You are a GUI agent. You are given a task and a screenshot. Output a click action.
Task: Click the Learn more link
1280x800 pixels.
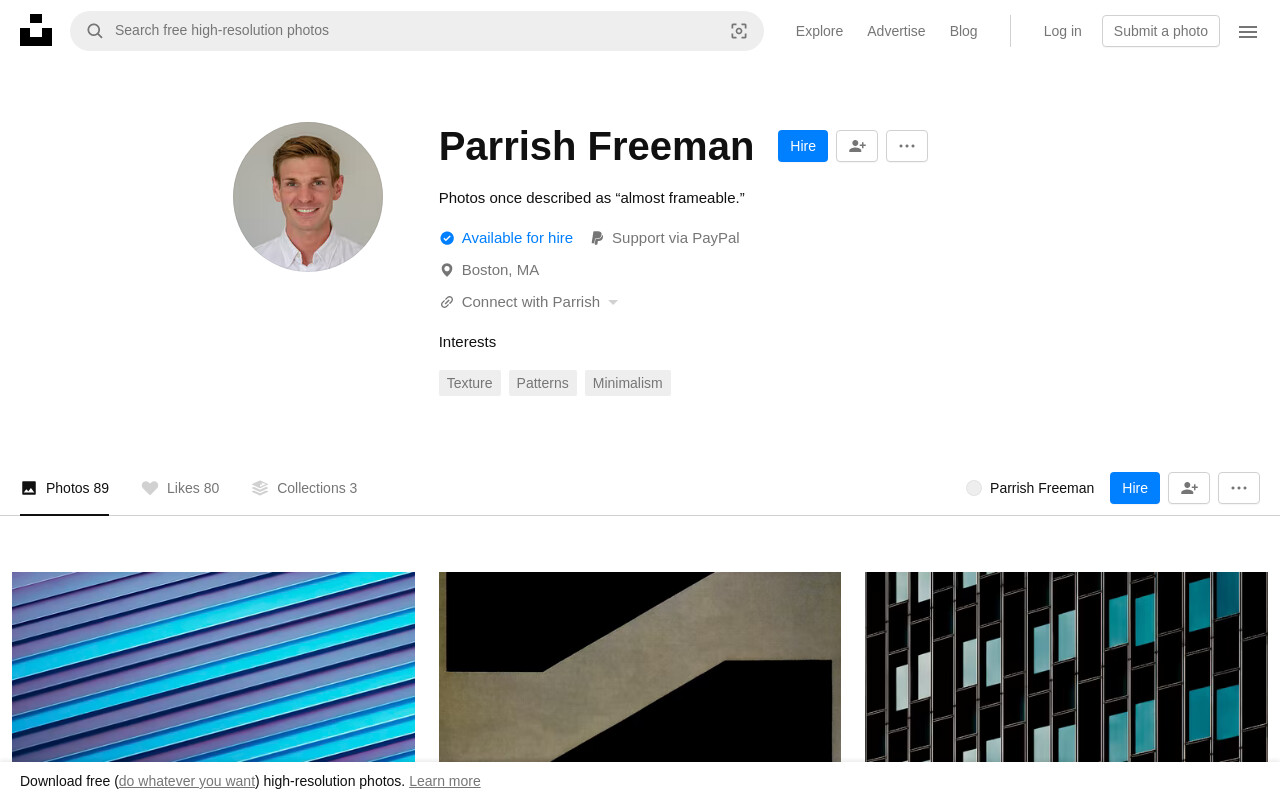click(445, 781)
